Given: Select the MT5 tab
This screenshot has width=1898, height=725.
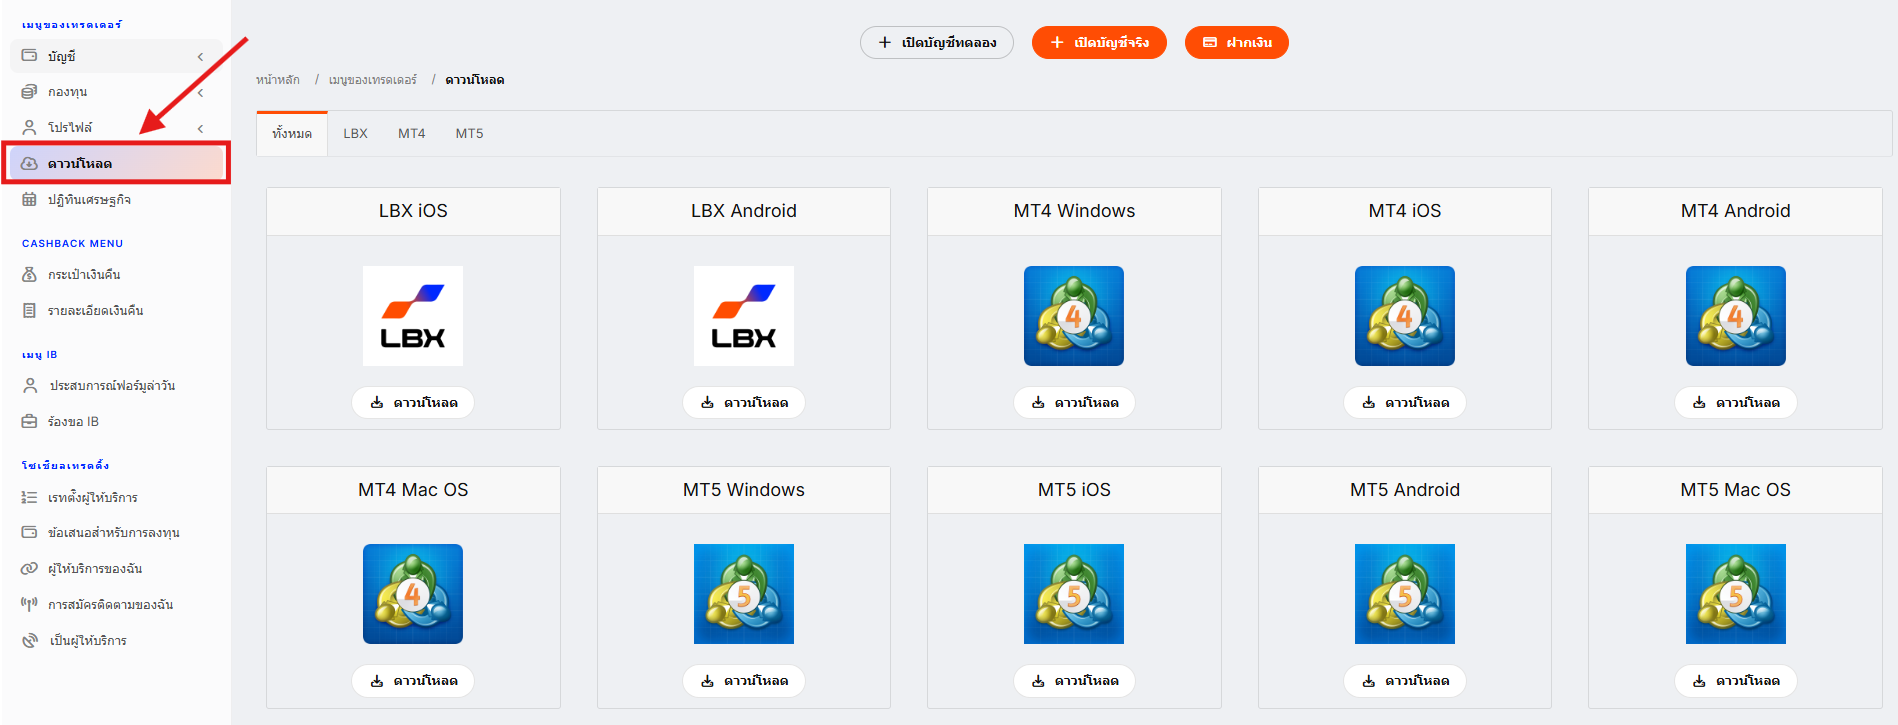Looking at the screenshot, I should pos(469,134).
